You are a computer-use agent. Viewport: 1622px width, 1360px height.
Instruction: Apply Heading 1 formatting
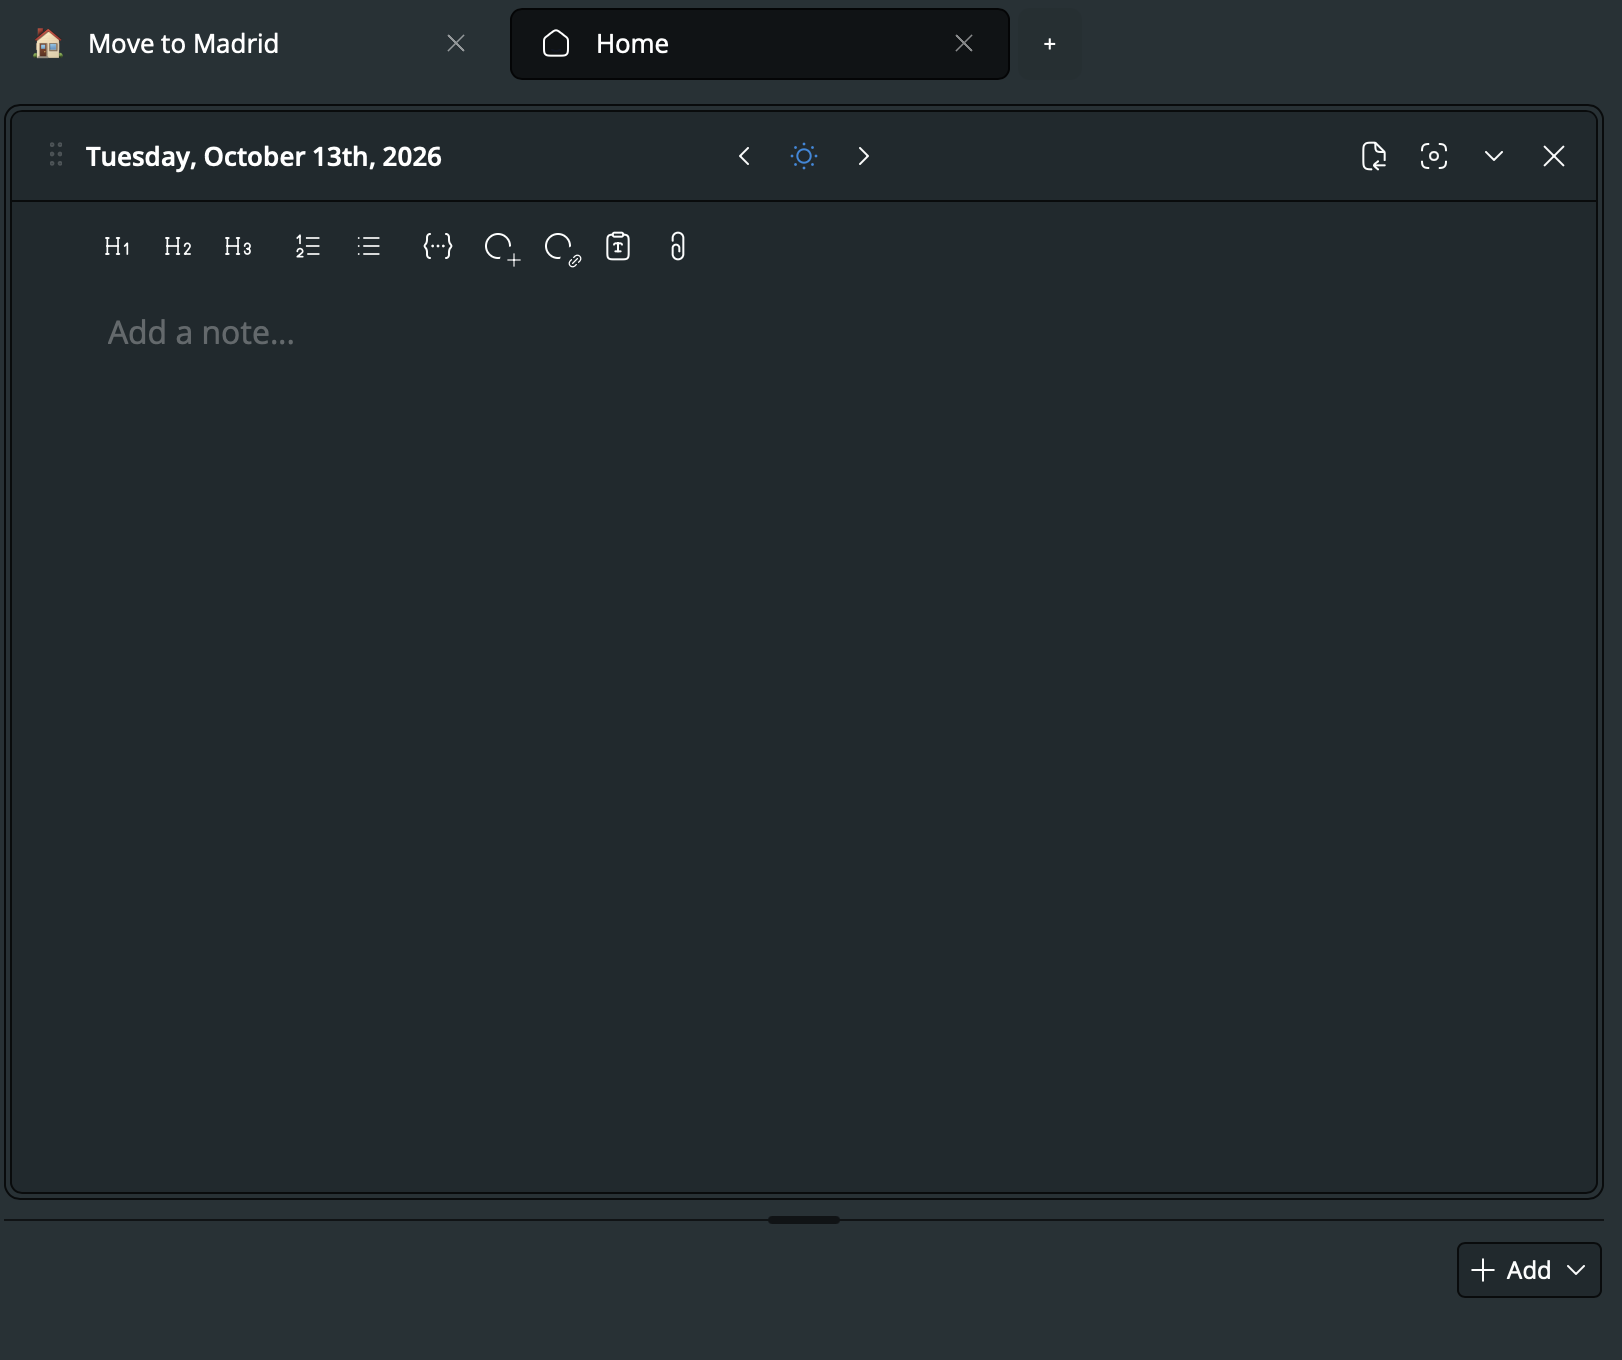tap(117, 247)
